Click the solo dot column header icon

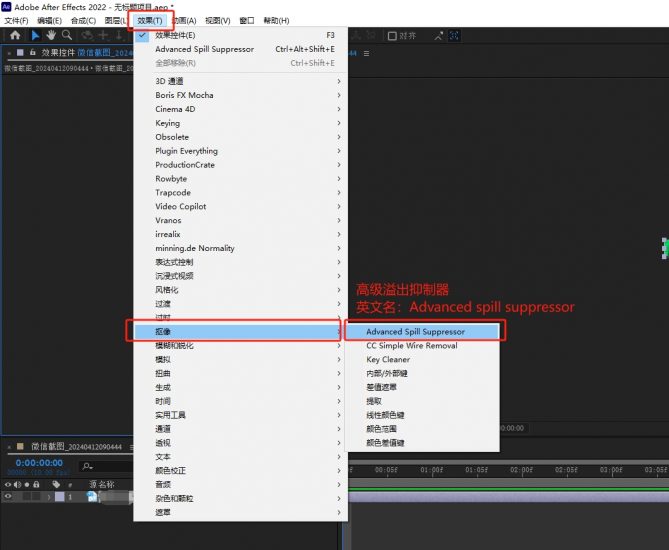[27, 485]
